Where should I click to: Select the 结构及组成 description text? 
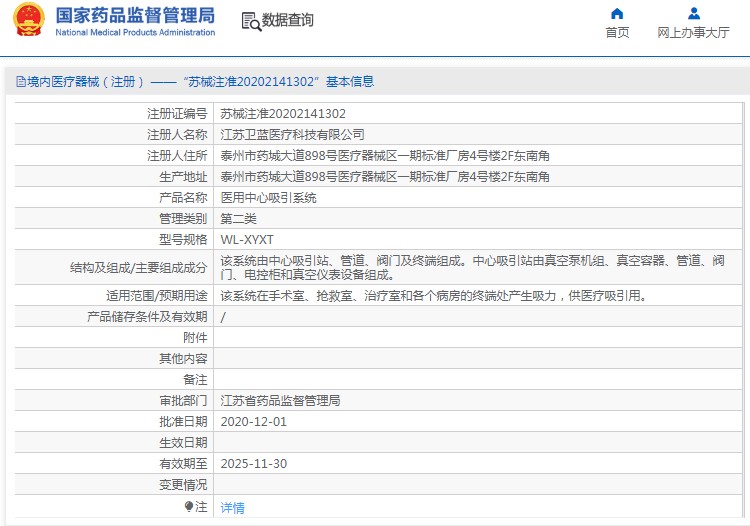pyautogui.click(x=473, y=268)
